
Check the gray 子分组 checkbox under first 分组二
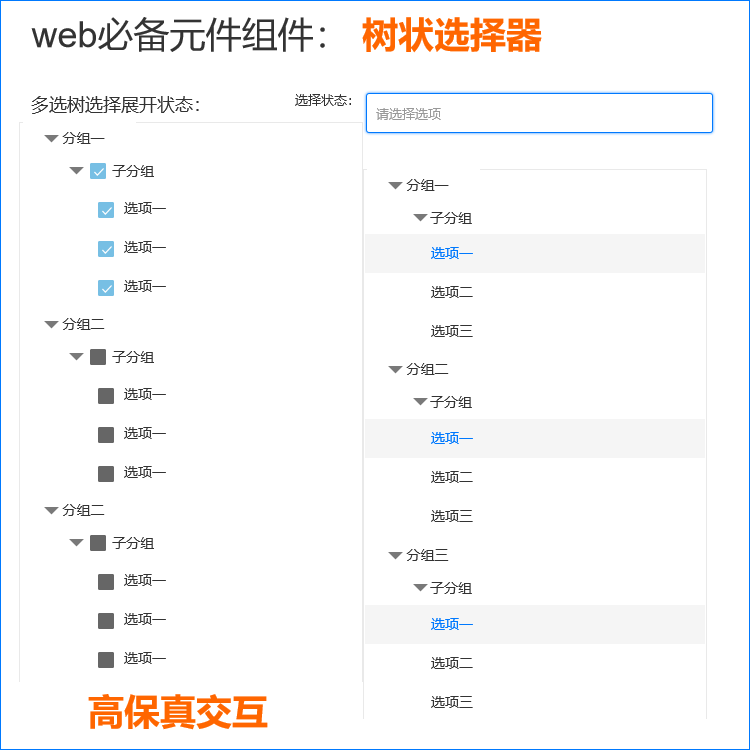(x=98, y=356)
